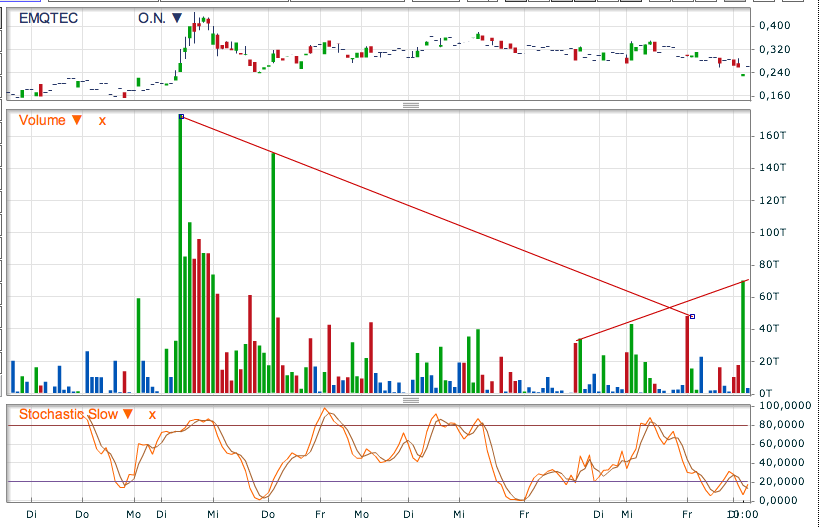Click the 160T volume axis value

tap(773, 136)
